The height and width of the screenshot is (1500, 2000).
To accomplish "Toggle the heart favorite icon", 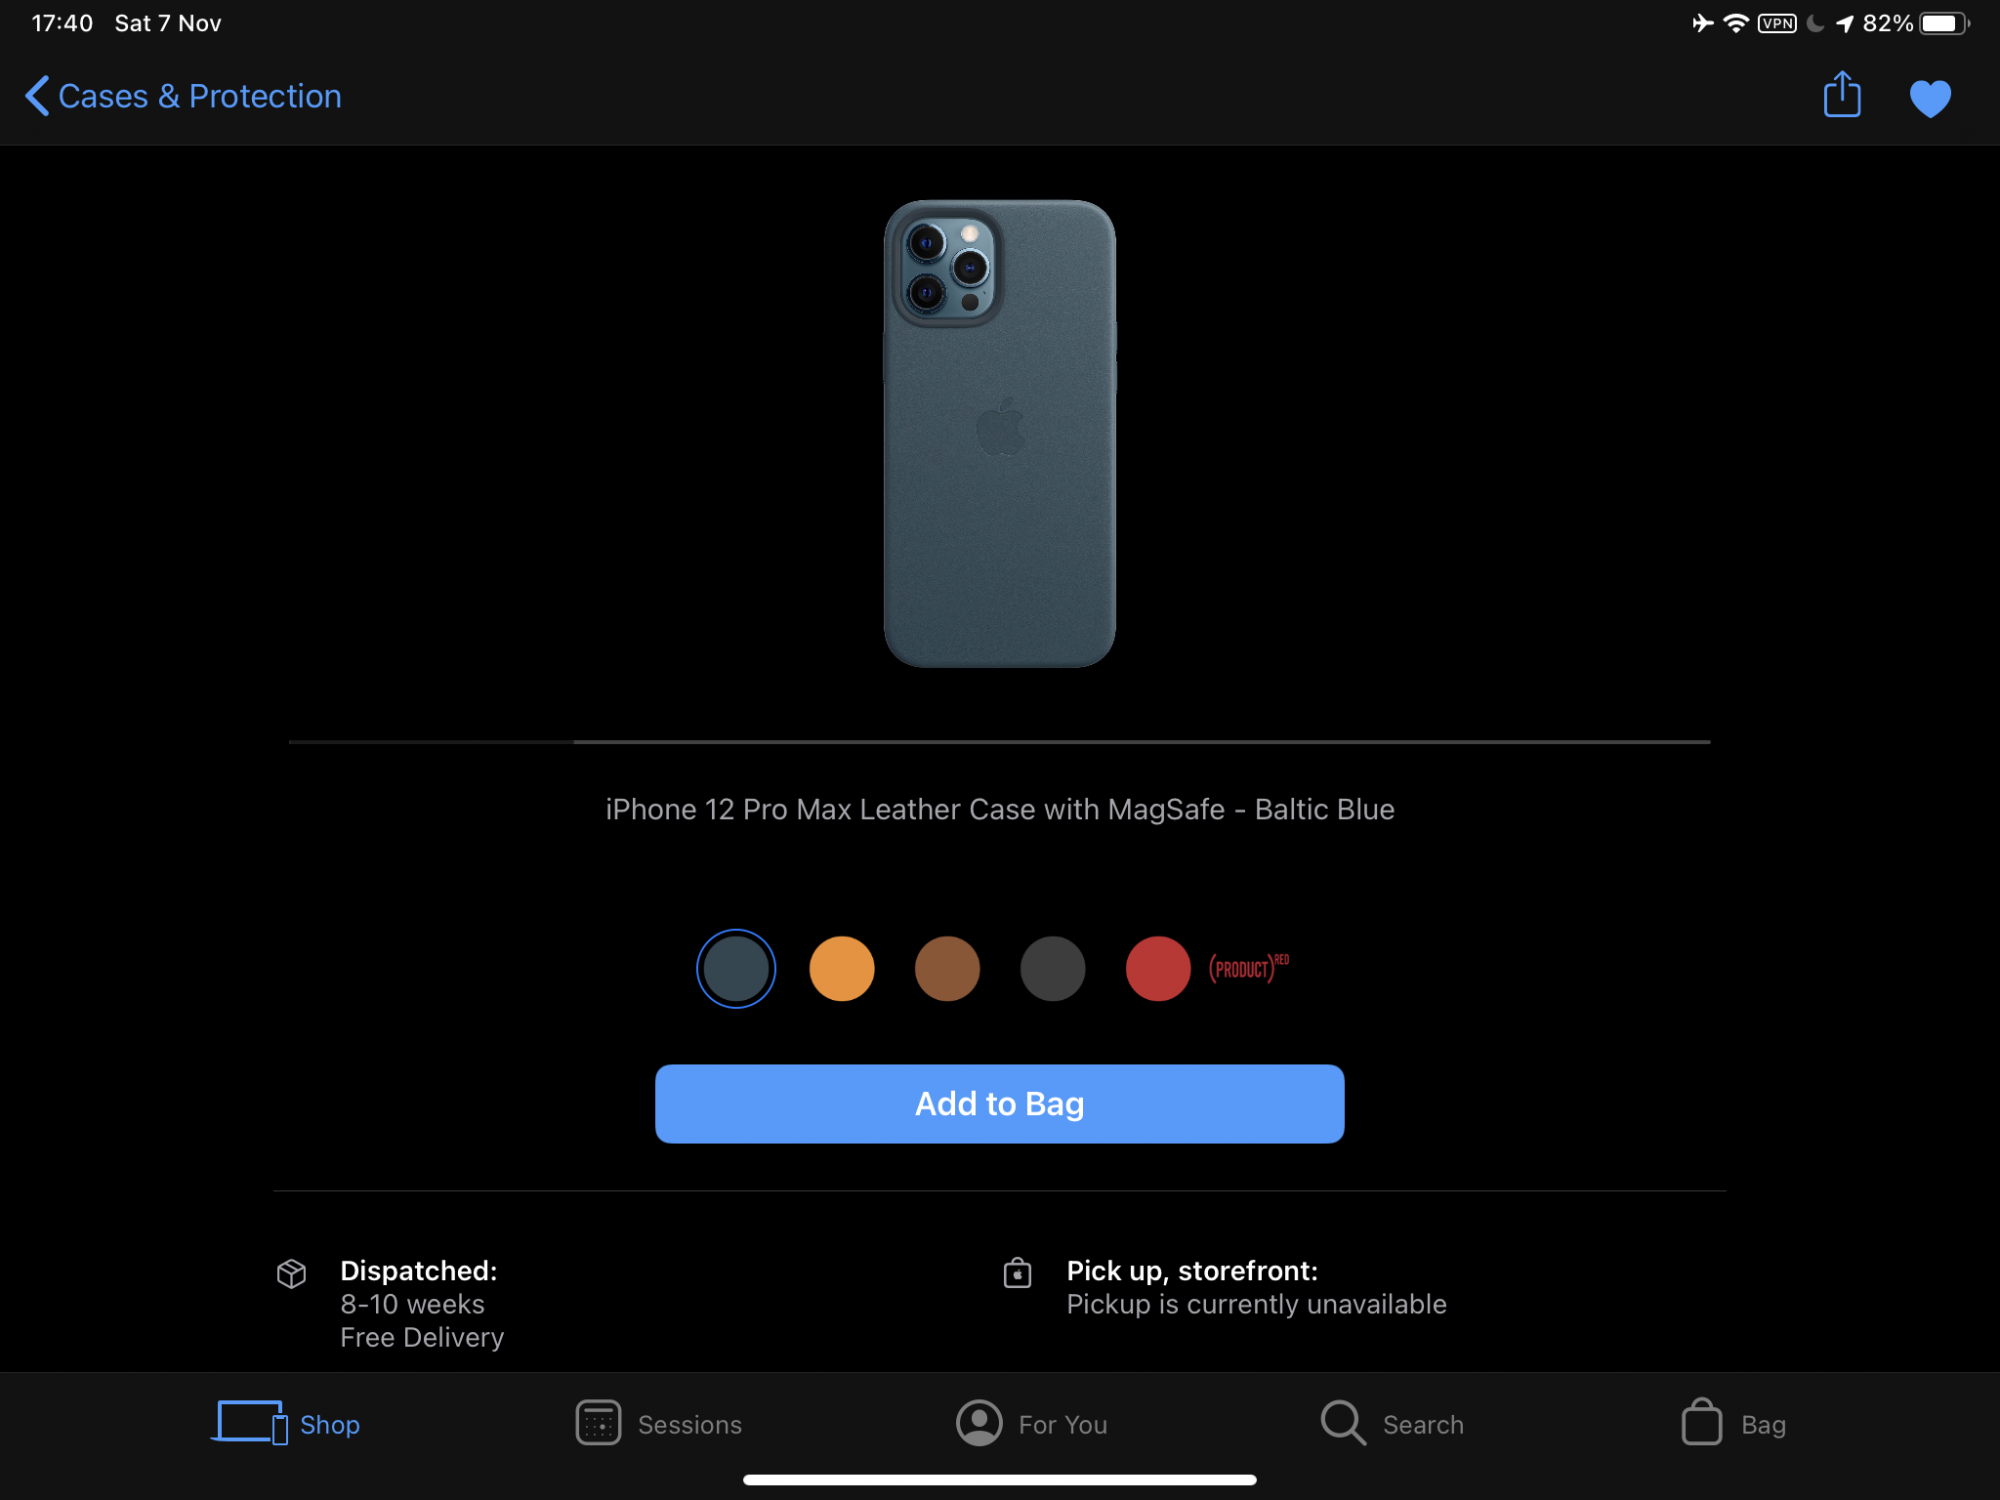I will (1929, 98).
